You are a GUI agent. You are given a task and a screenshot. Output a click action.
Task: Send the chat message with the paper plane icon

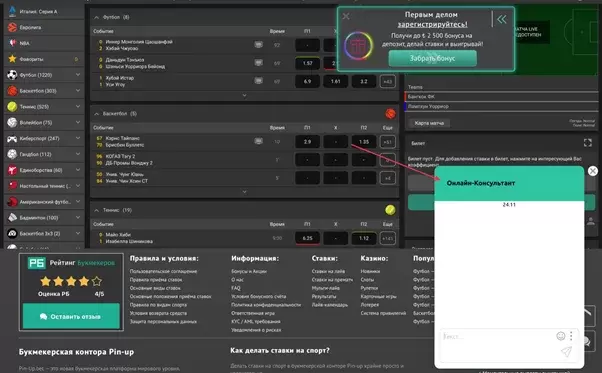[566, 351]
